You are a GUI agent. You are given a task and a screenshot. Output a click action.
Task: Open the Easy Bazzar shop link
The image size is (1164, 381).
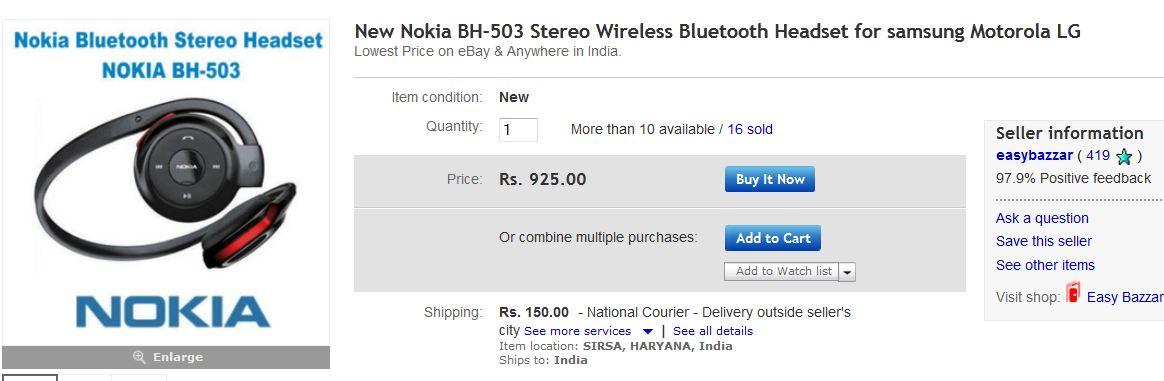(x=1125, y=297)
